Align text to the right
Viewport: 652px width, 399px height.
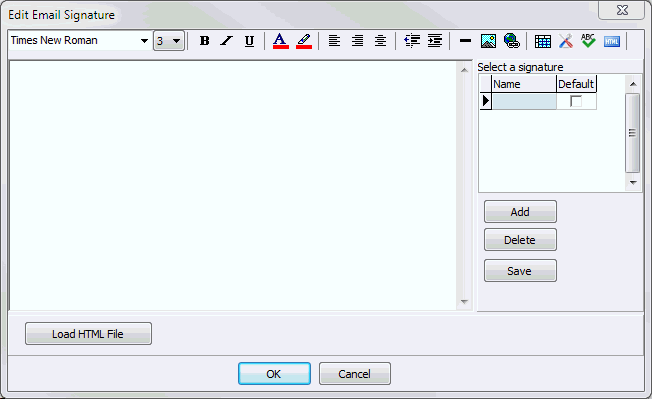coord(358,41)
